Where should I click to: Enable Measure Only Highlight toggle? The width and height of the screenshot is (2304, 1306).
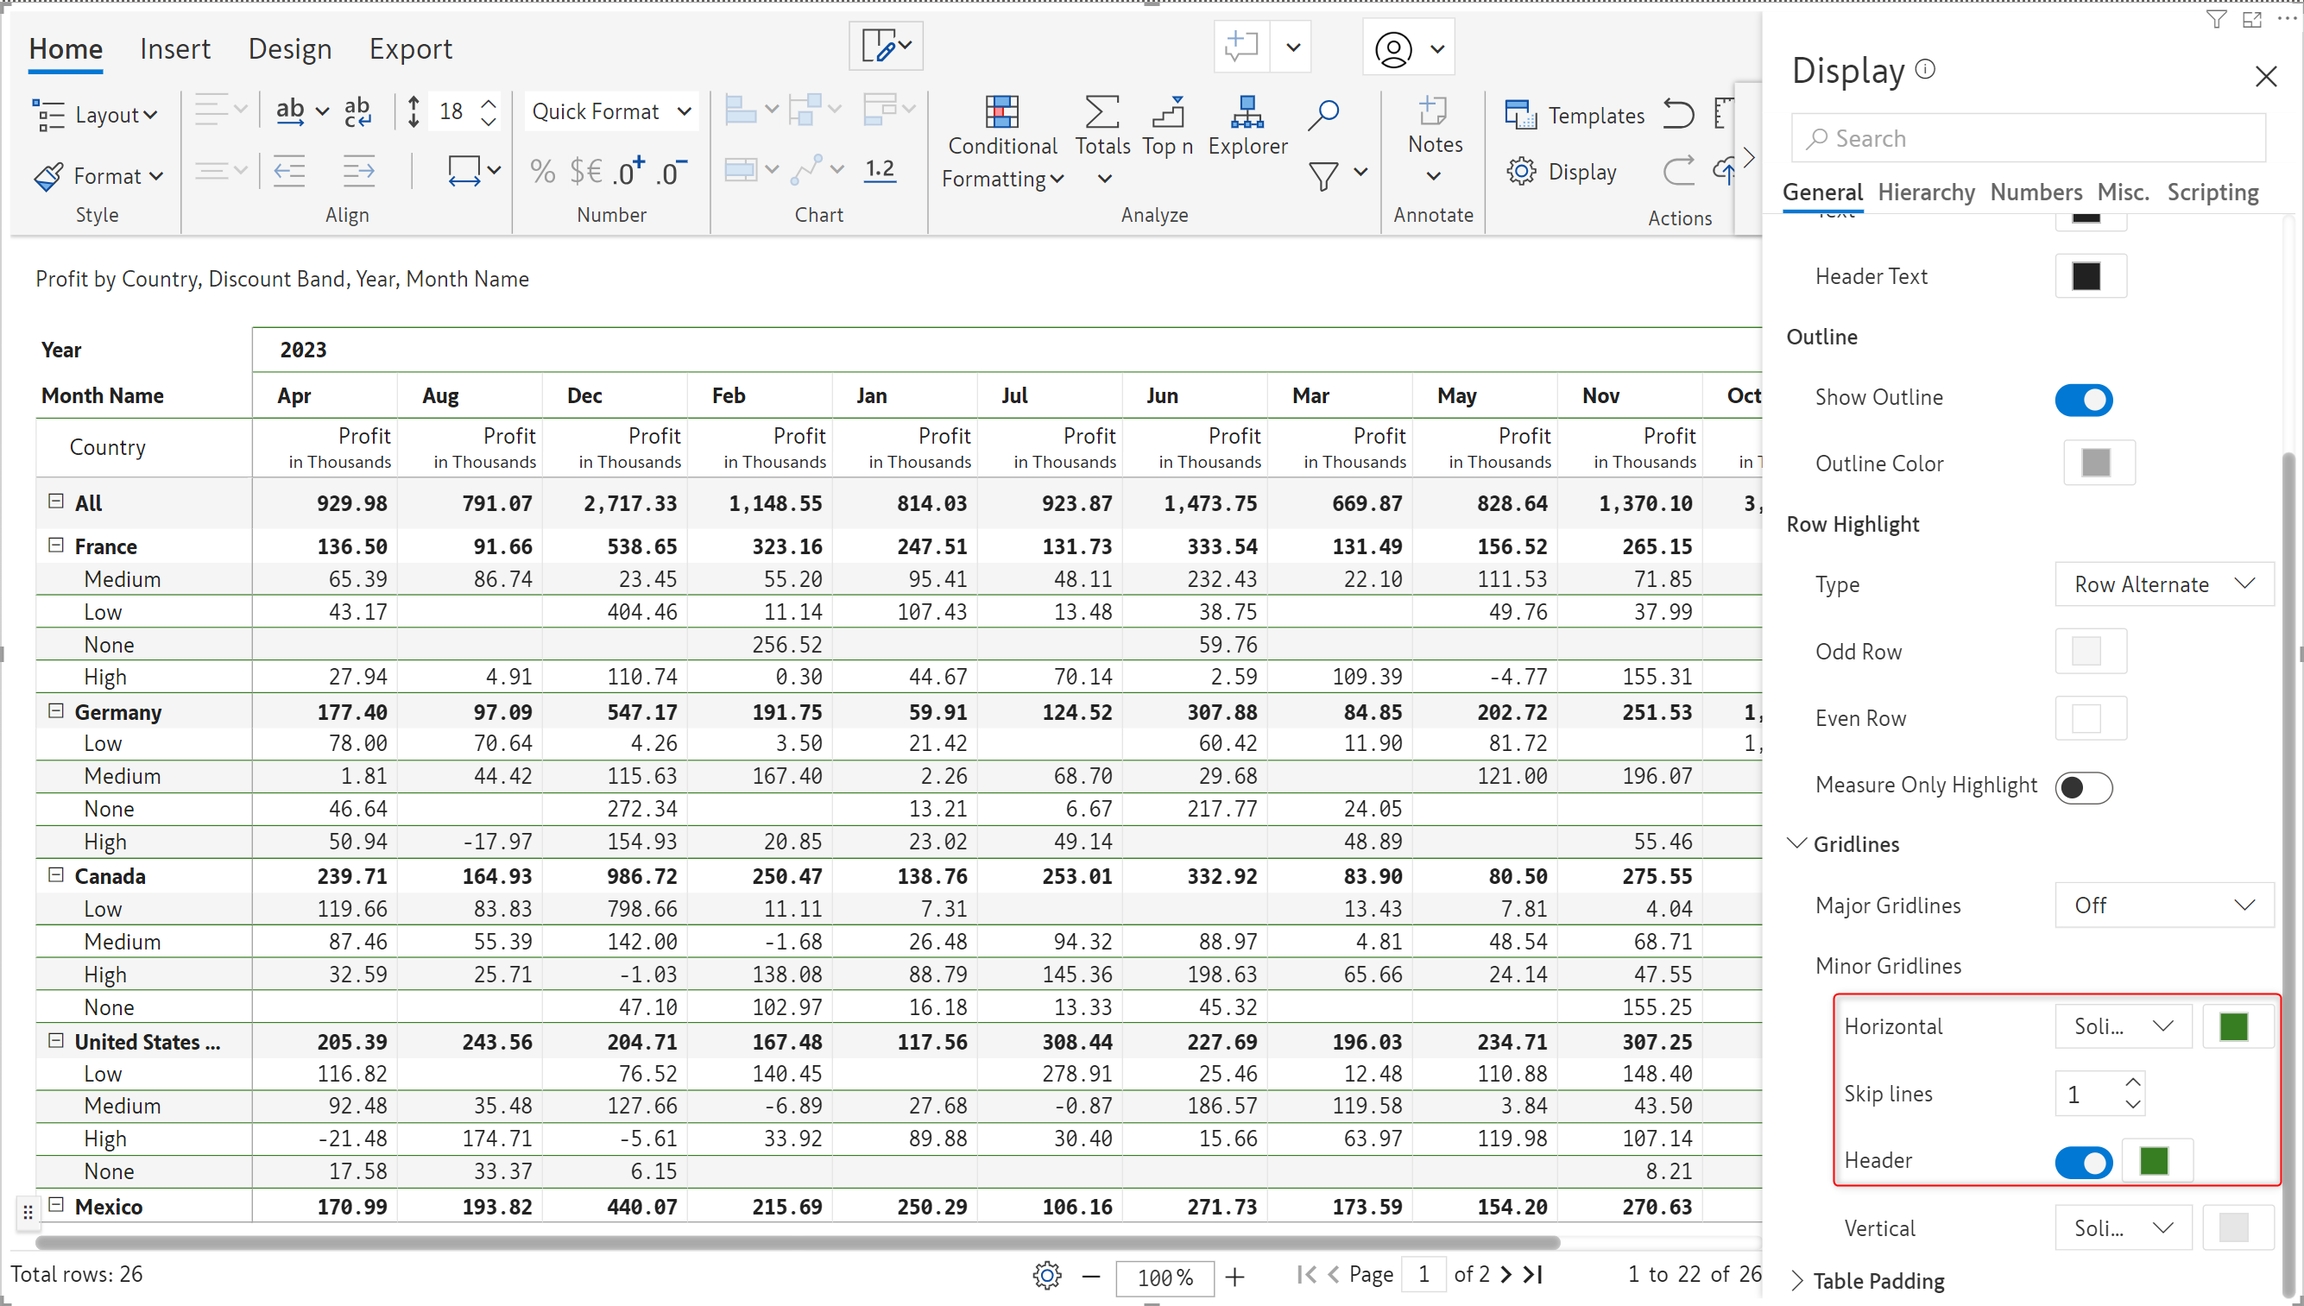click(2084, 787)
